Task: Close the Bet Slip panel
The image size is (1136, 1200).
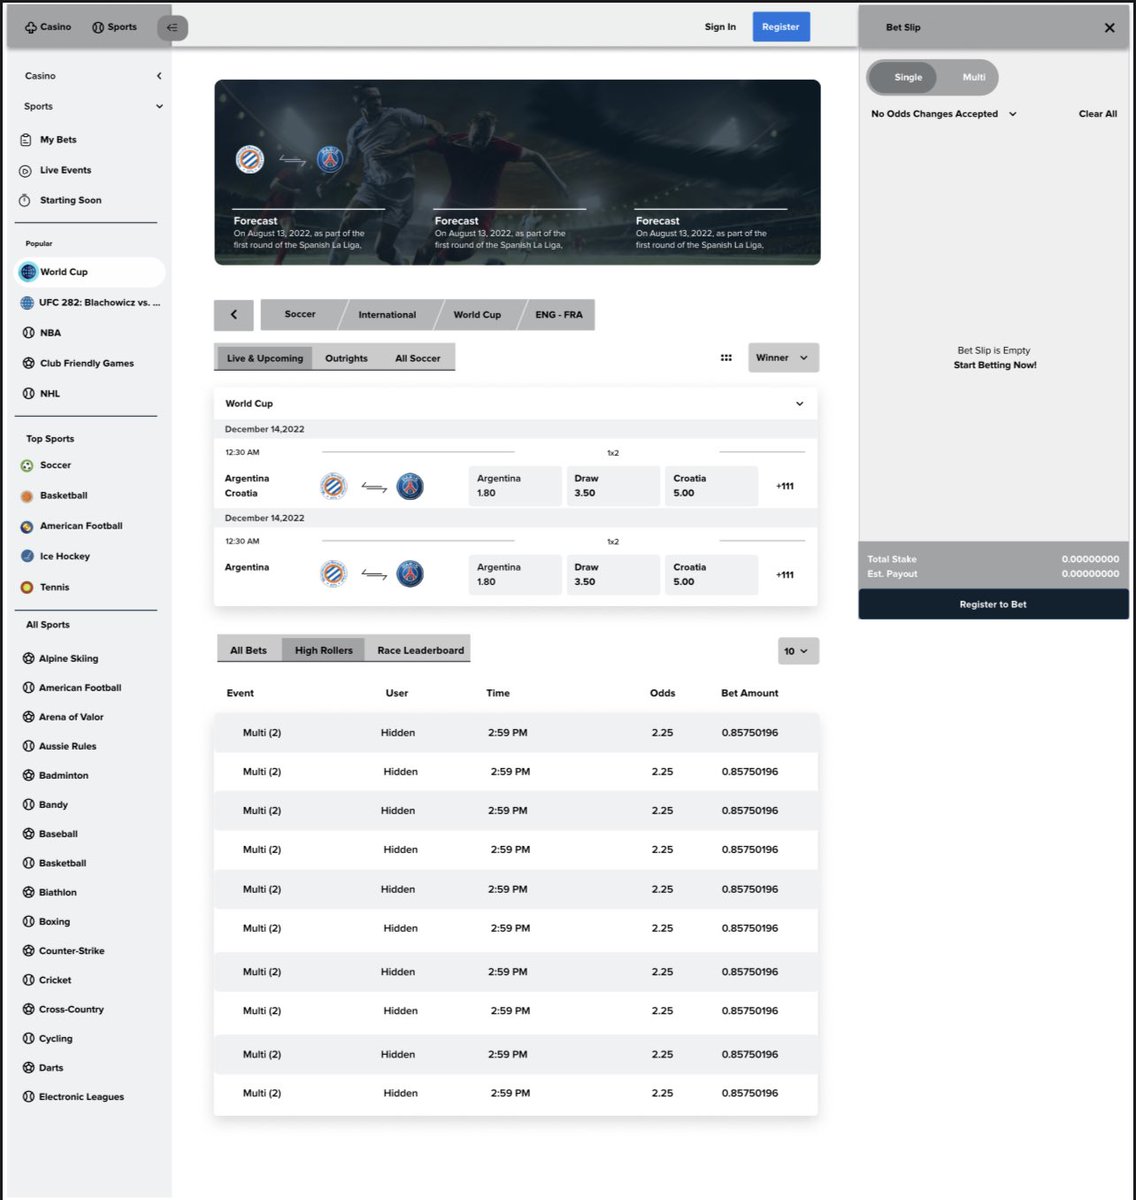Action: (x=1109, y=28)
